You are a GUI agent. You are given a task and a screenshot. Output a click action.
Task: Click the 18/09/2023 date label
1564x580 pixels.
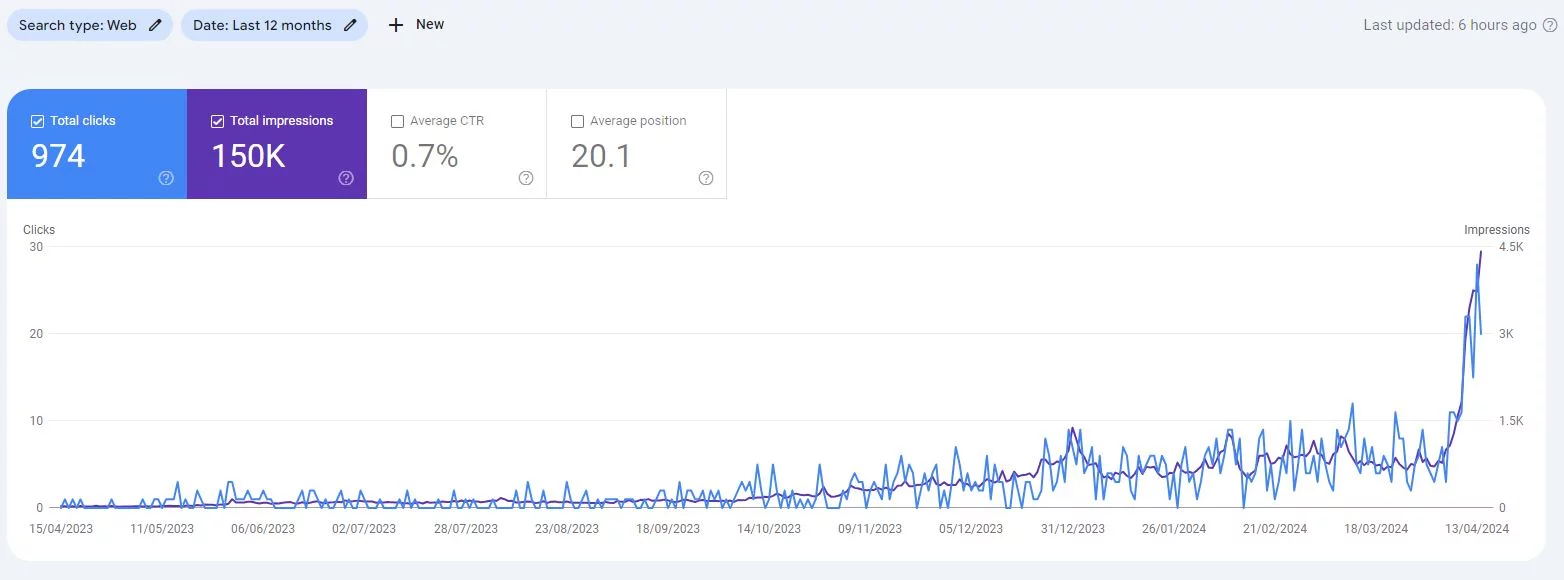(x=668, y=529)
